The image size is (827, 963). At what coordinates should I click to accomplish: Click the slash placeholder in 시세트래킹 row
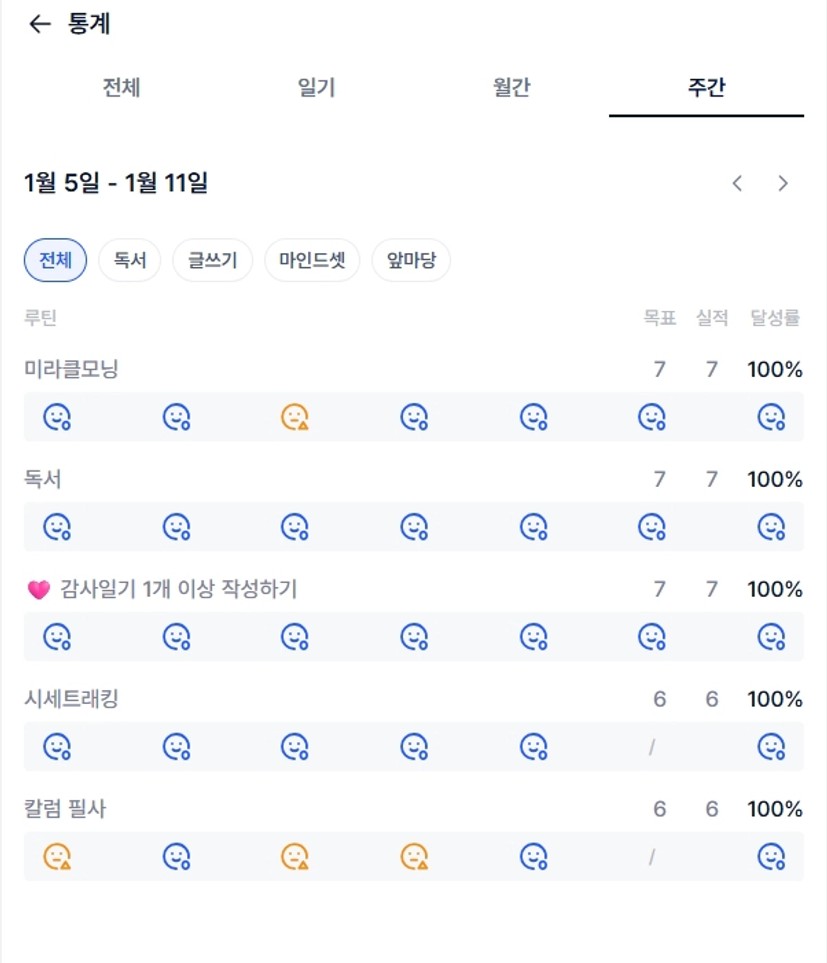pos(651,746)
